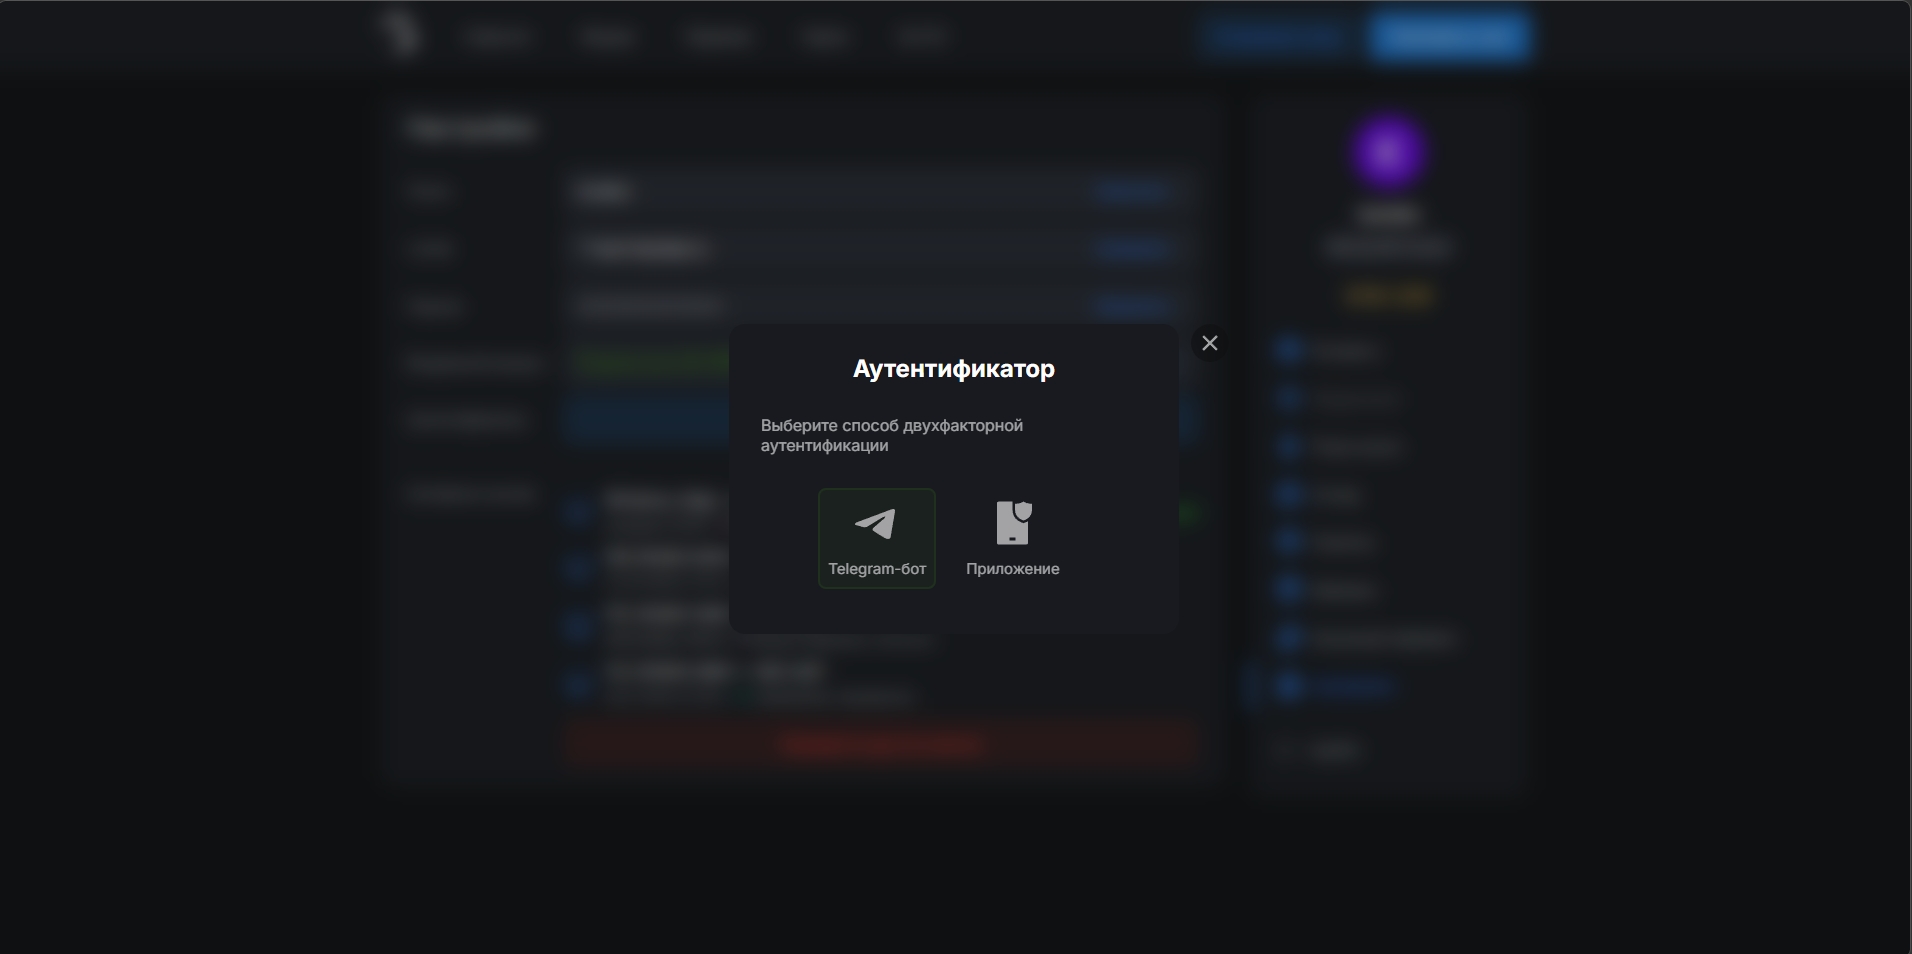Click the site logo in the header

pos(401,35)
